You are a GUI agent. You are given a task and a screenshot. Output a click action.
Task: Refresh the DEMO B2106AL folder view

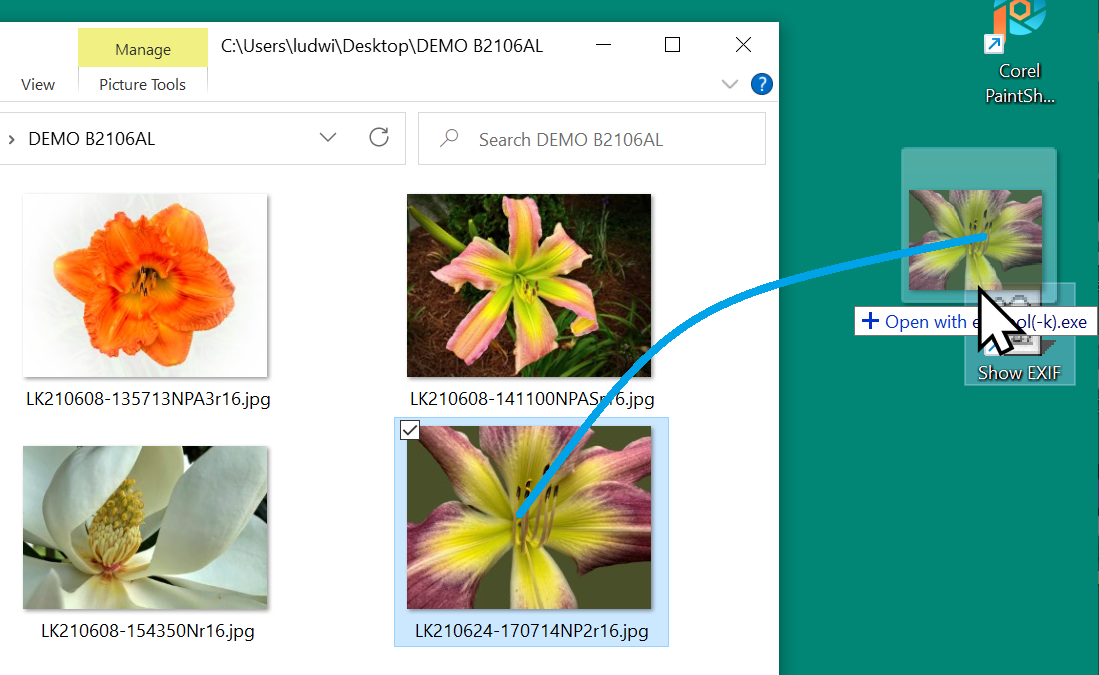379,138
